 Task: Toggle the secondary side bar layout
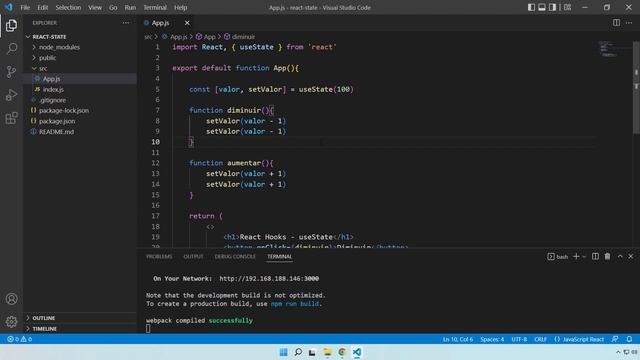tap(552, 7)
